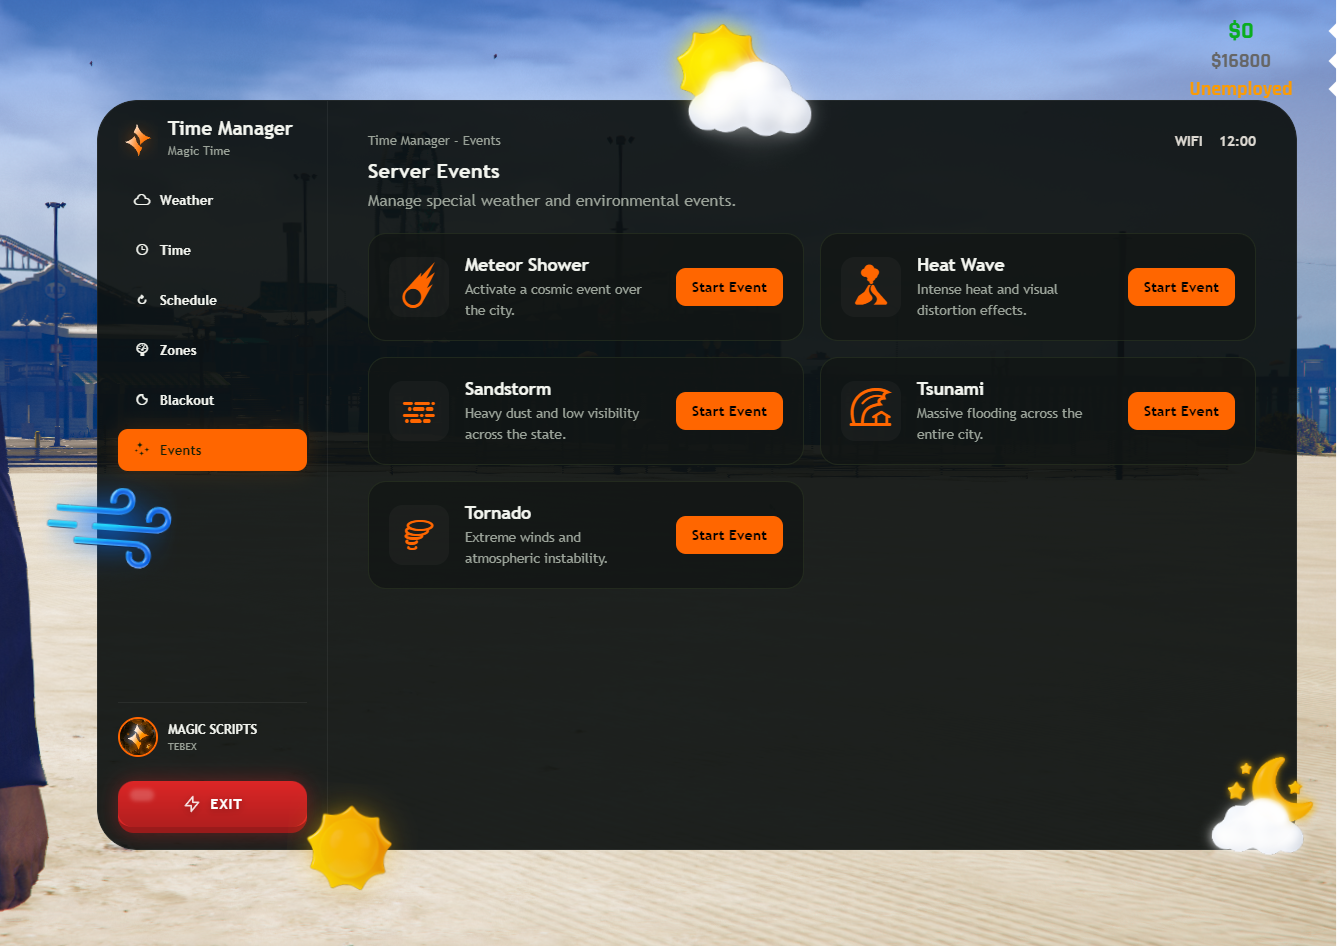Click the Sandstorm dust lines icon
The image size is (1337, 946).
coord(419,411)
